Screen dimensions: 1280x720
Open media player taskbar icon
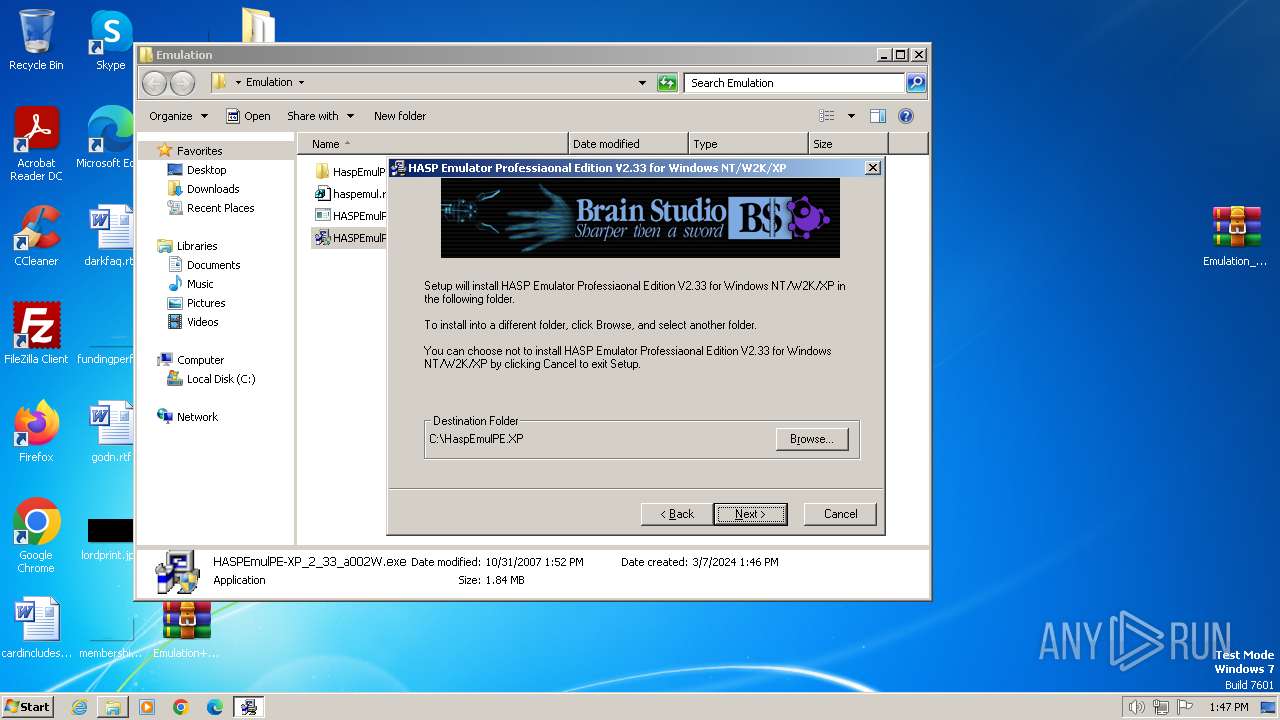(147, 707)
